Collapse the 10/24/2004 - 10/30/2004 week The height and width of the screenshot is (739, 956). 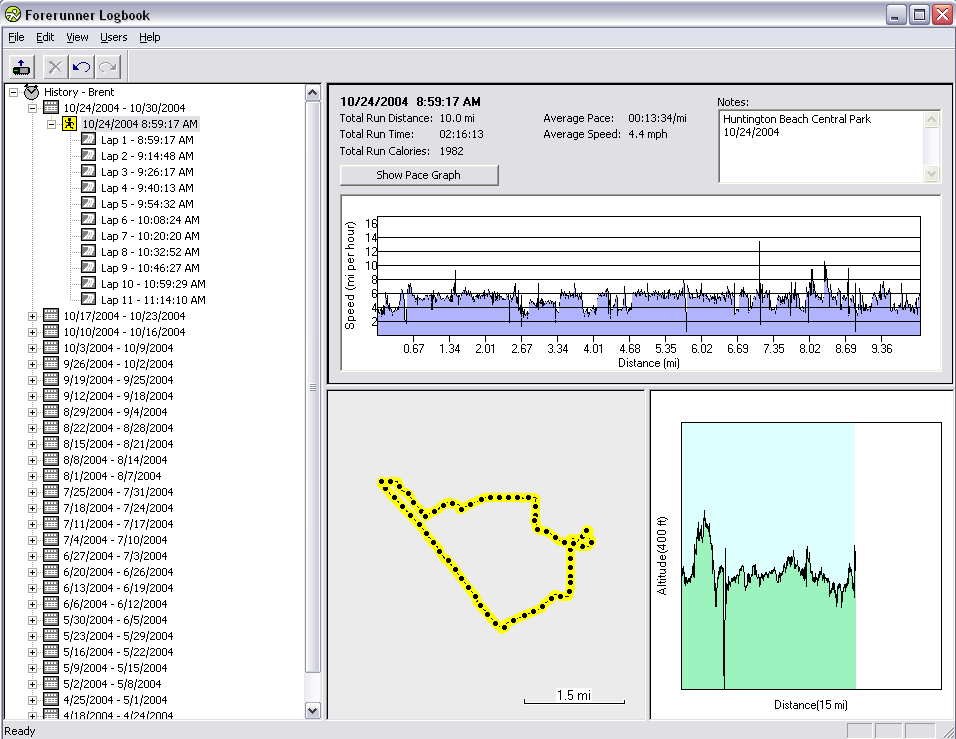click(32, 109)
